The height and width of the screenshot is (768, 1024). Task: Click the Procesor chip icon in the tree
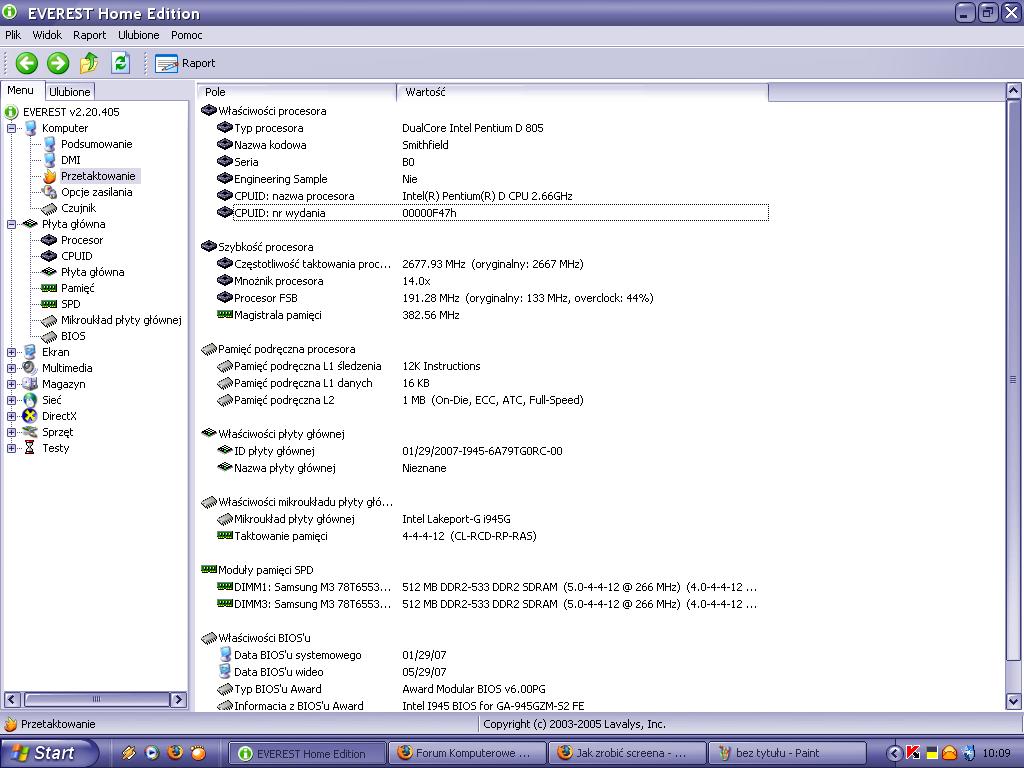pos(50,240)
